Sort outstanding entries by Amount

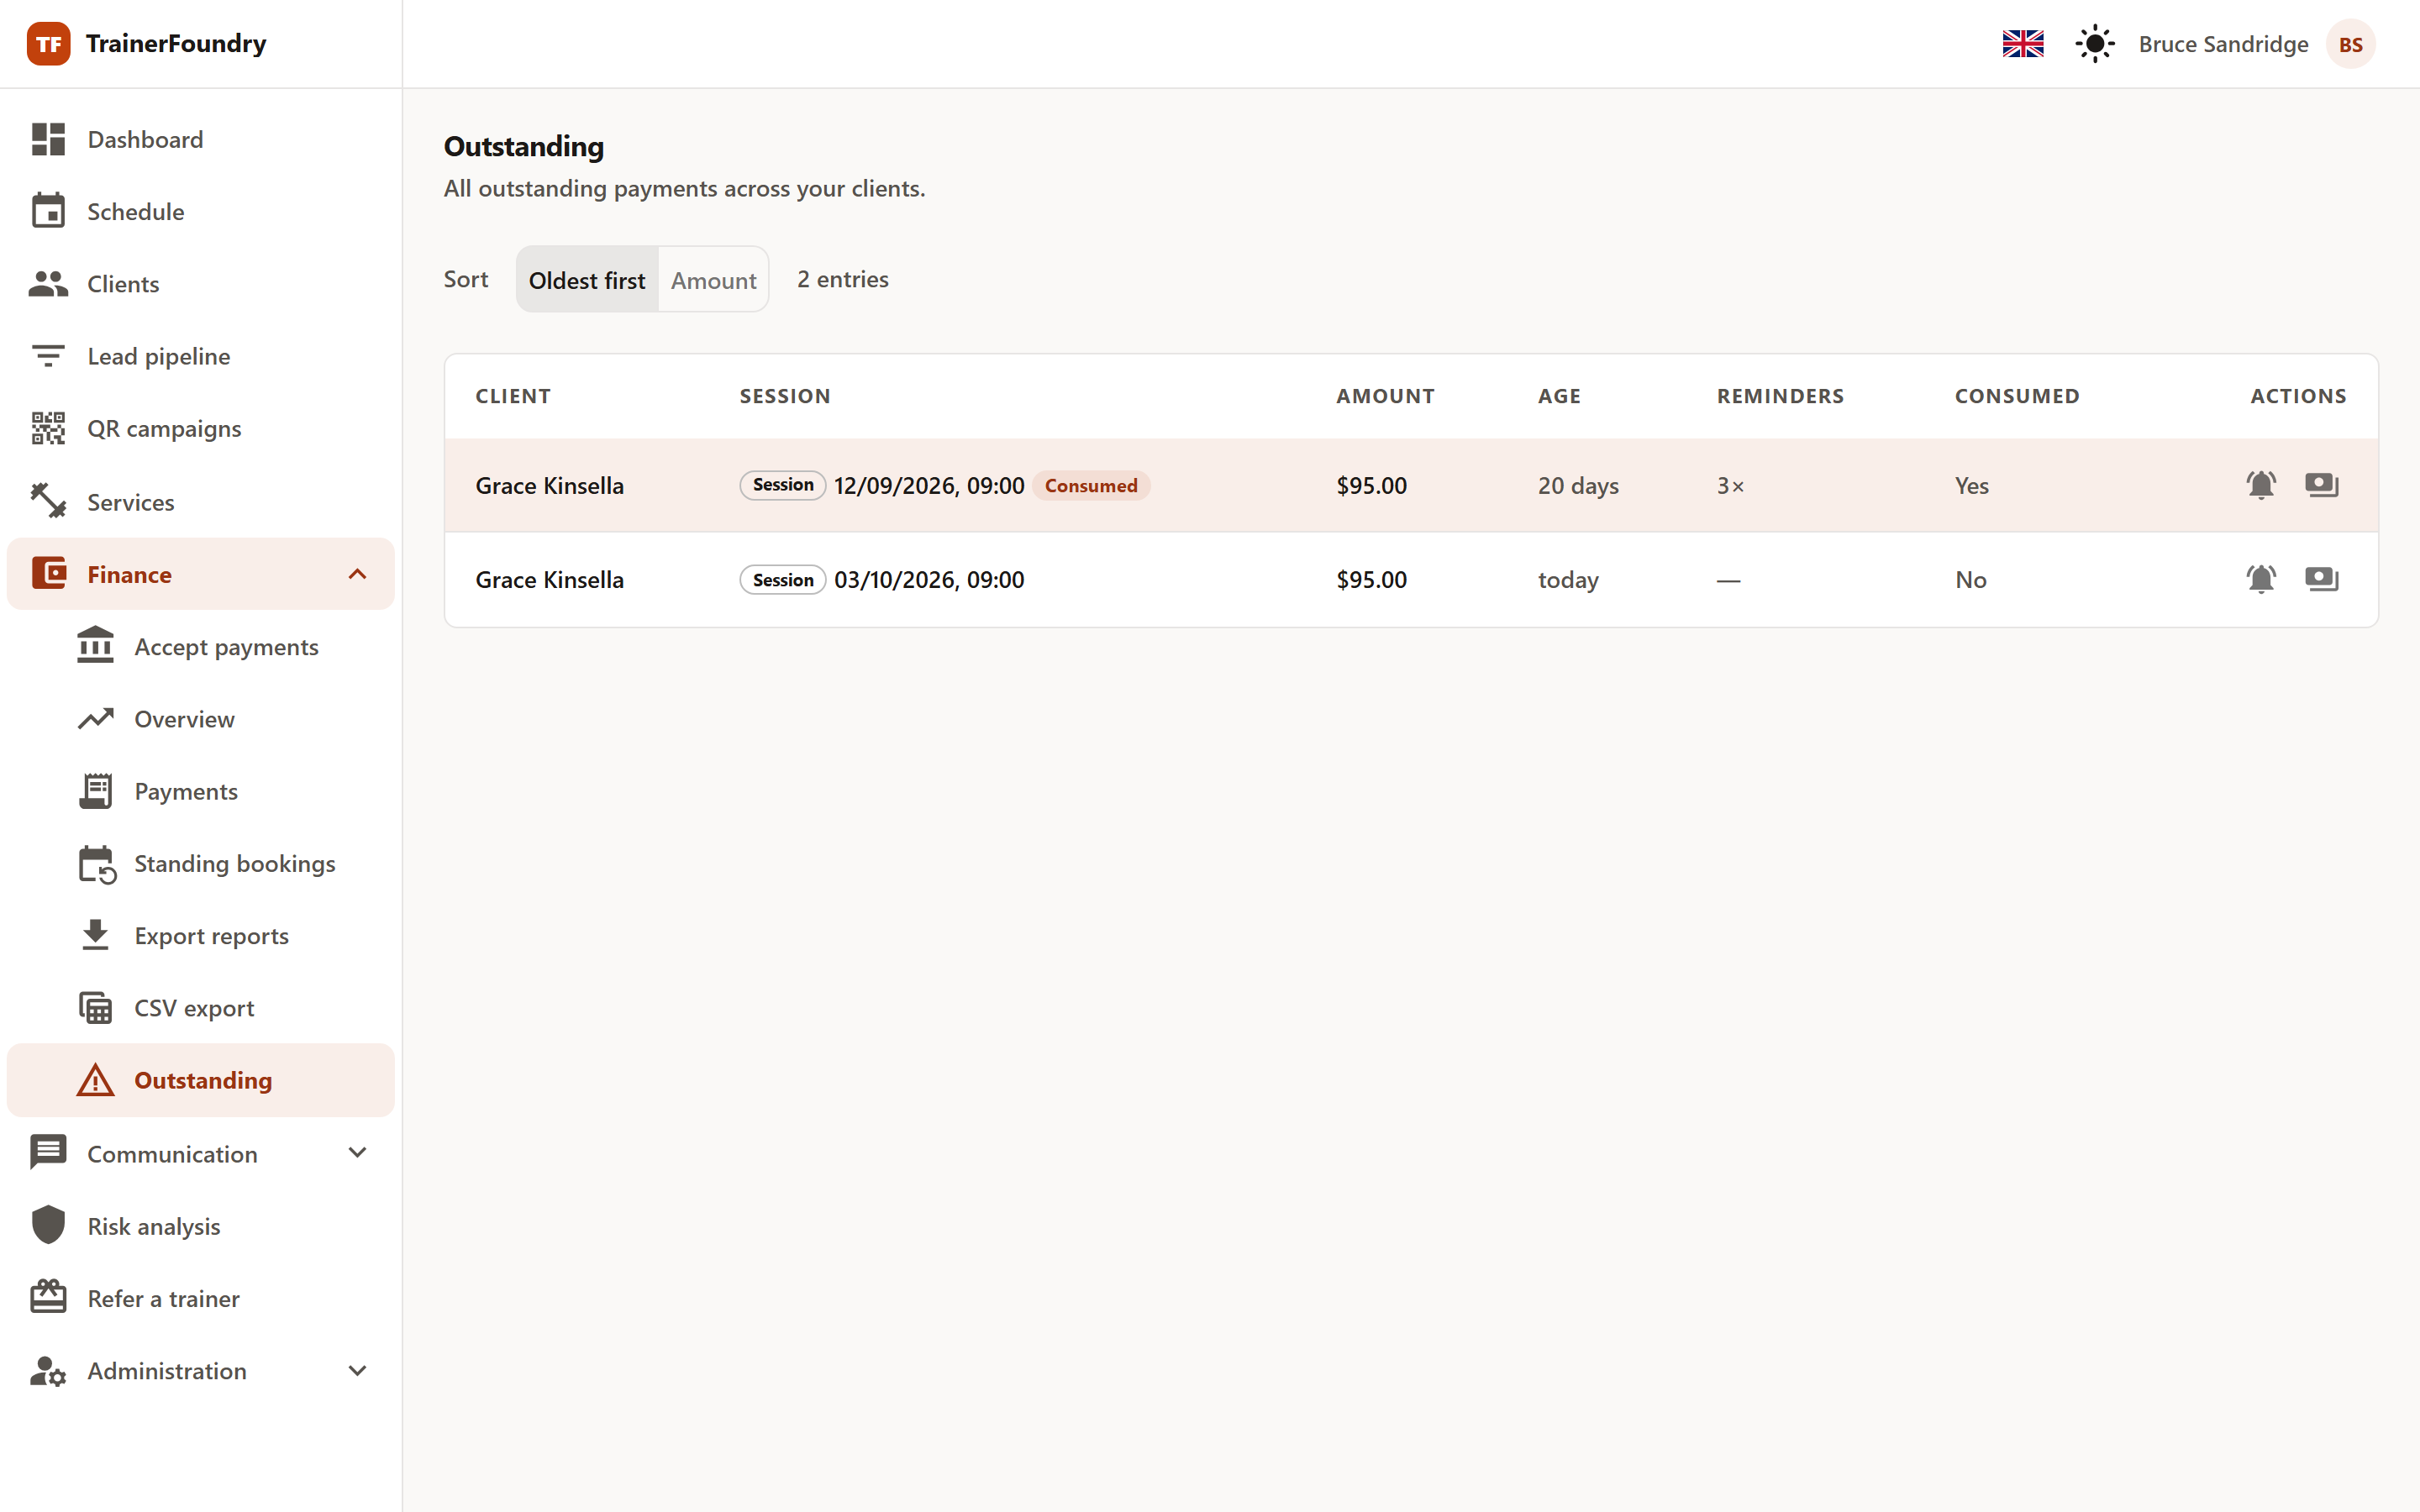coord(713,280)
